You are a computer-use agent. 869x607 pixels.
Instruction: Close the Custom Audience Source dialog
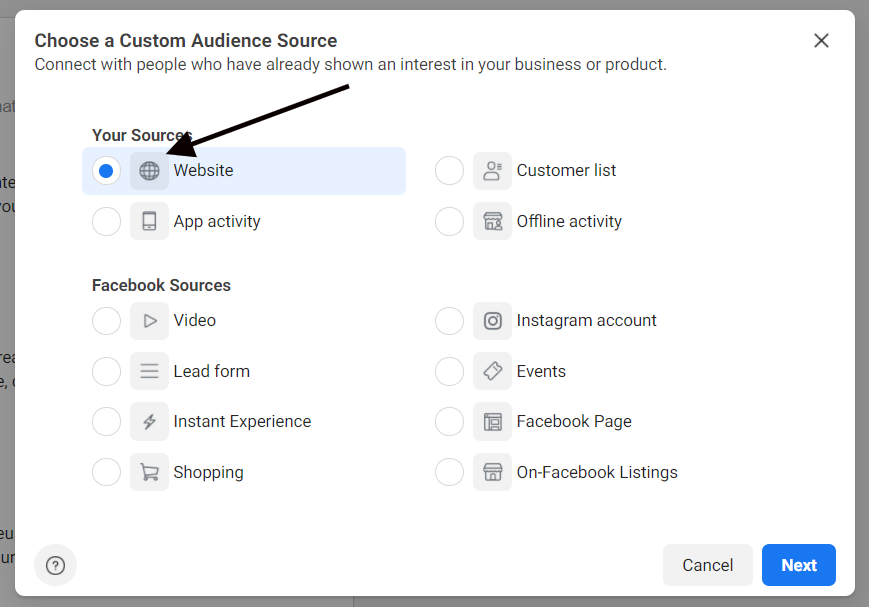pyautogui.click(x=821, y=41)
